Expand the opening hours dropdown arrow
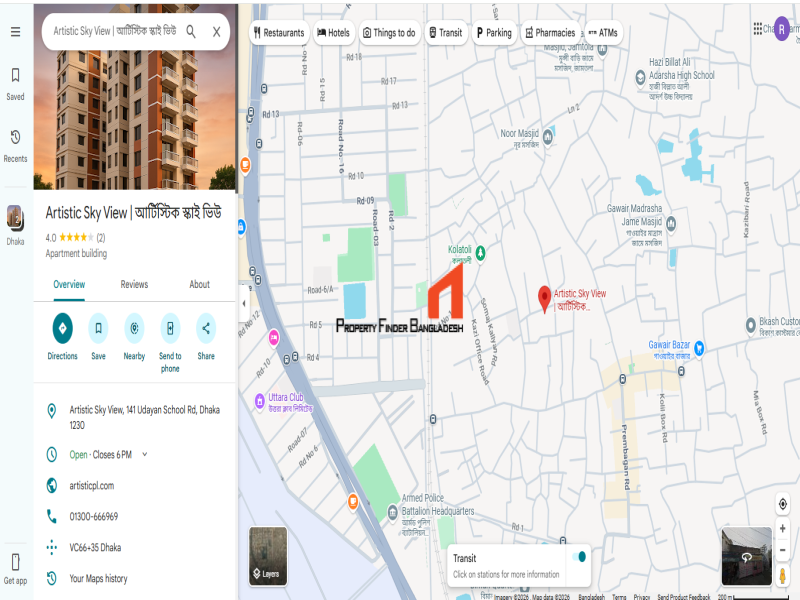Image resolution: width=800 pixels, height=600 pixels. pos(144,454)
